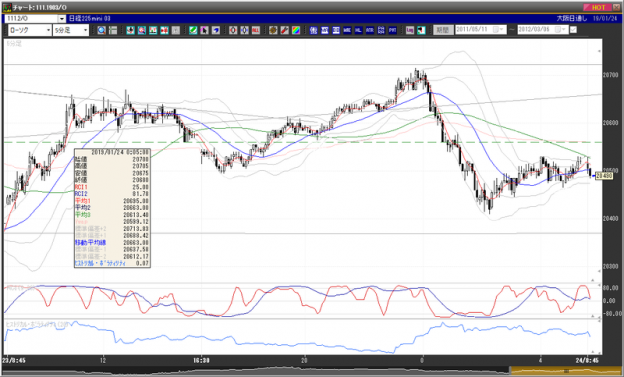This screenshot has width=624, height=377.
Task: Click the Log scale icon
Action: pos(410,30)
